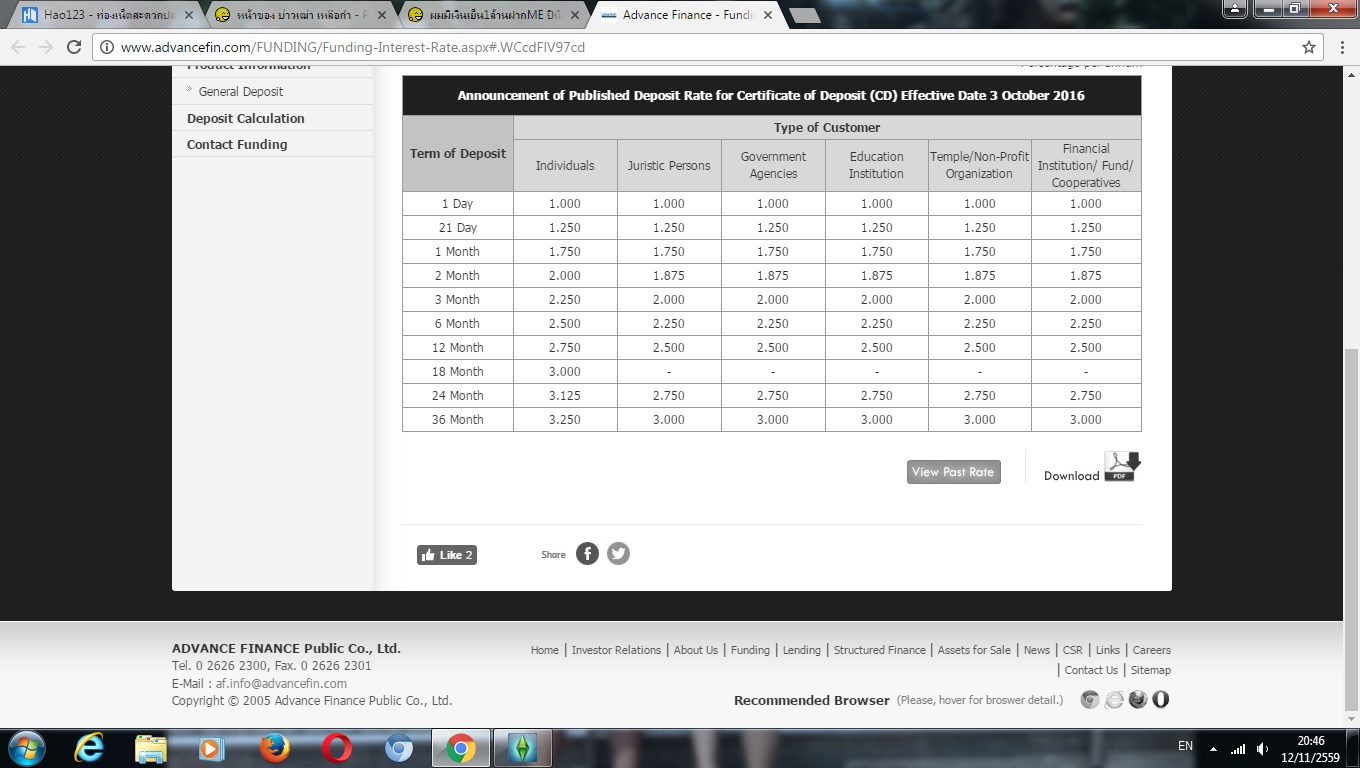The width and height of the screenshot is (1360, 768).
Task: Open Funding footer link
Action: pos(750,650)
